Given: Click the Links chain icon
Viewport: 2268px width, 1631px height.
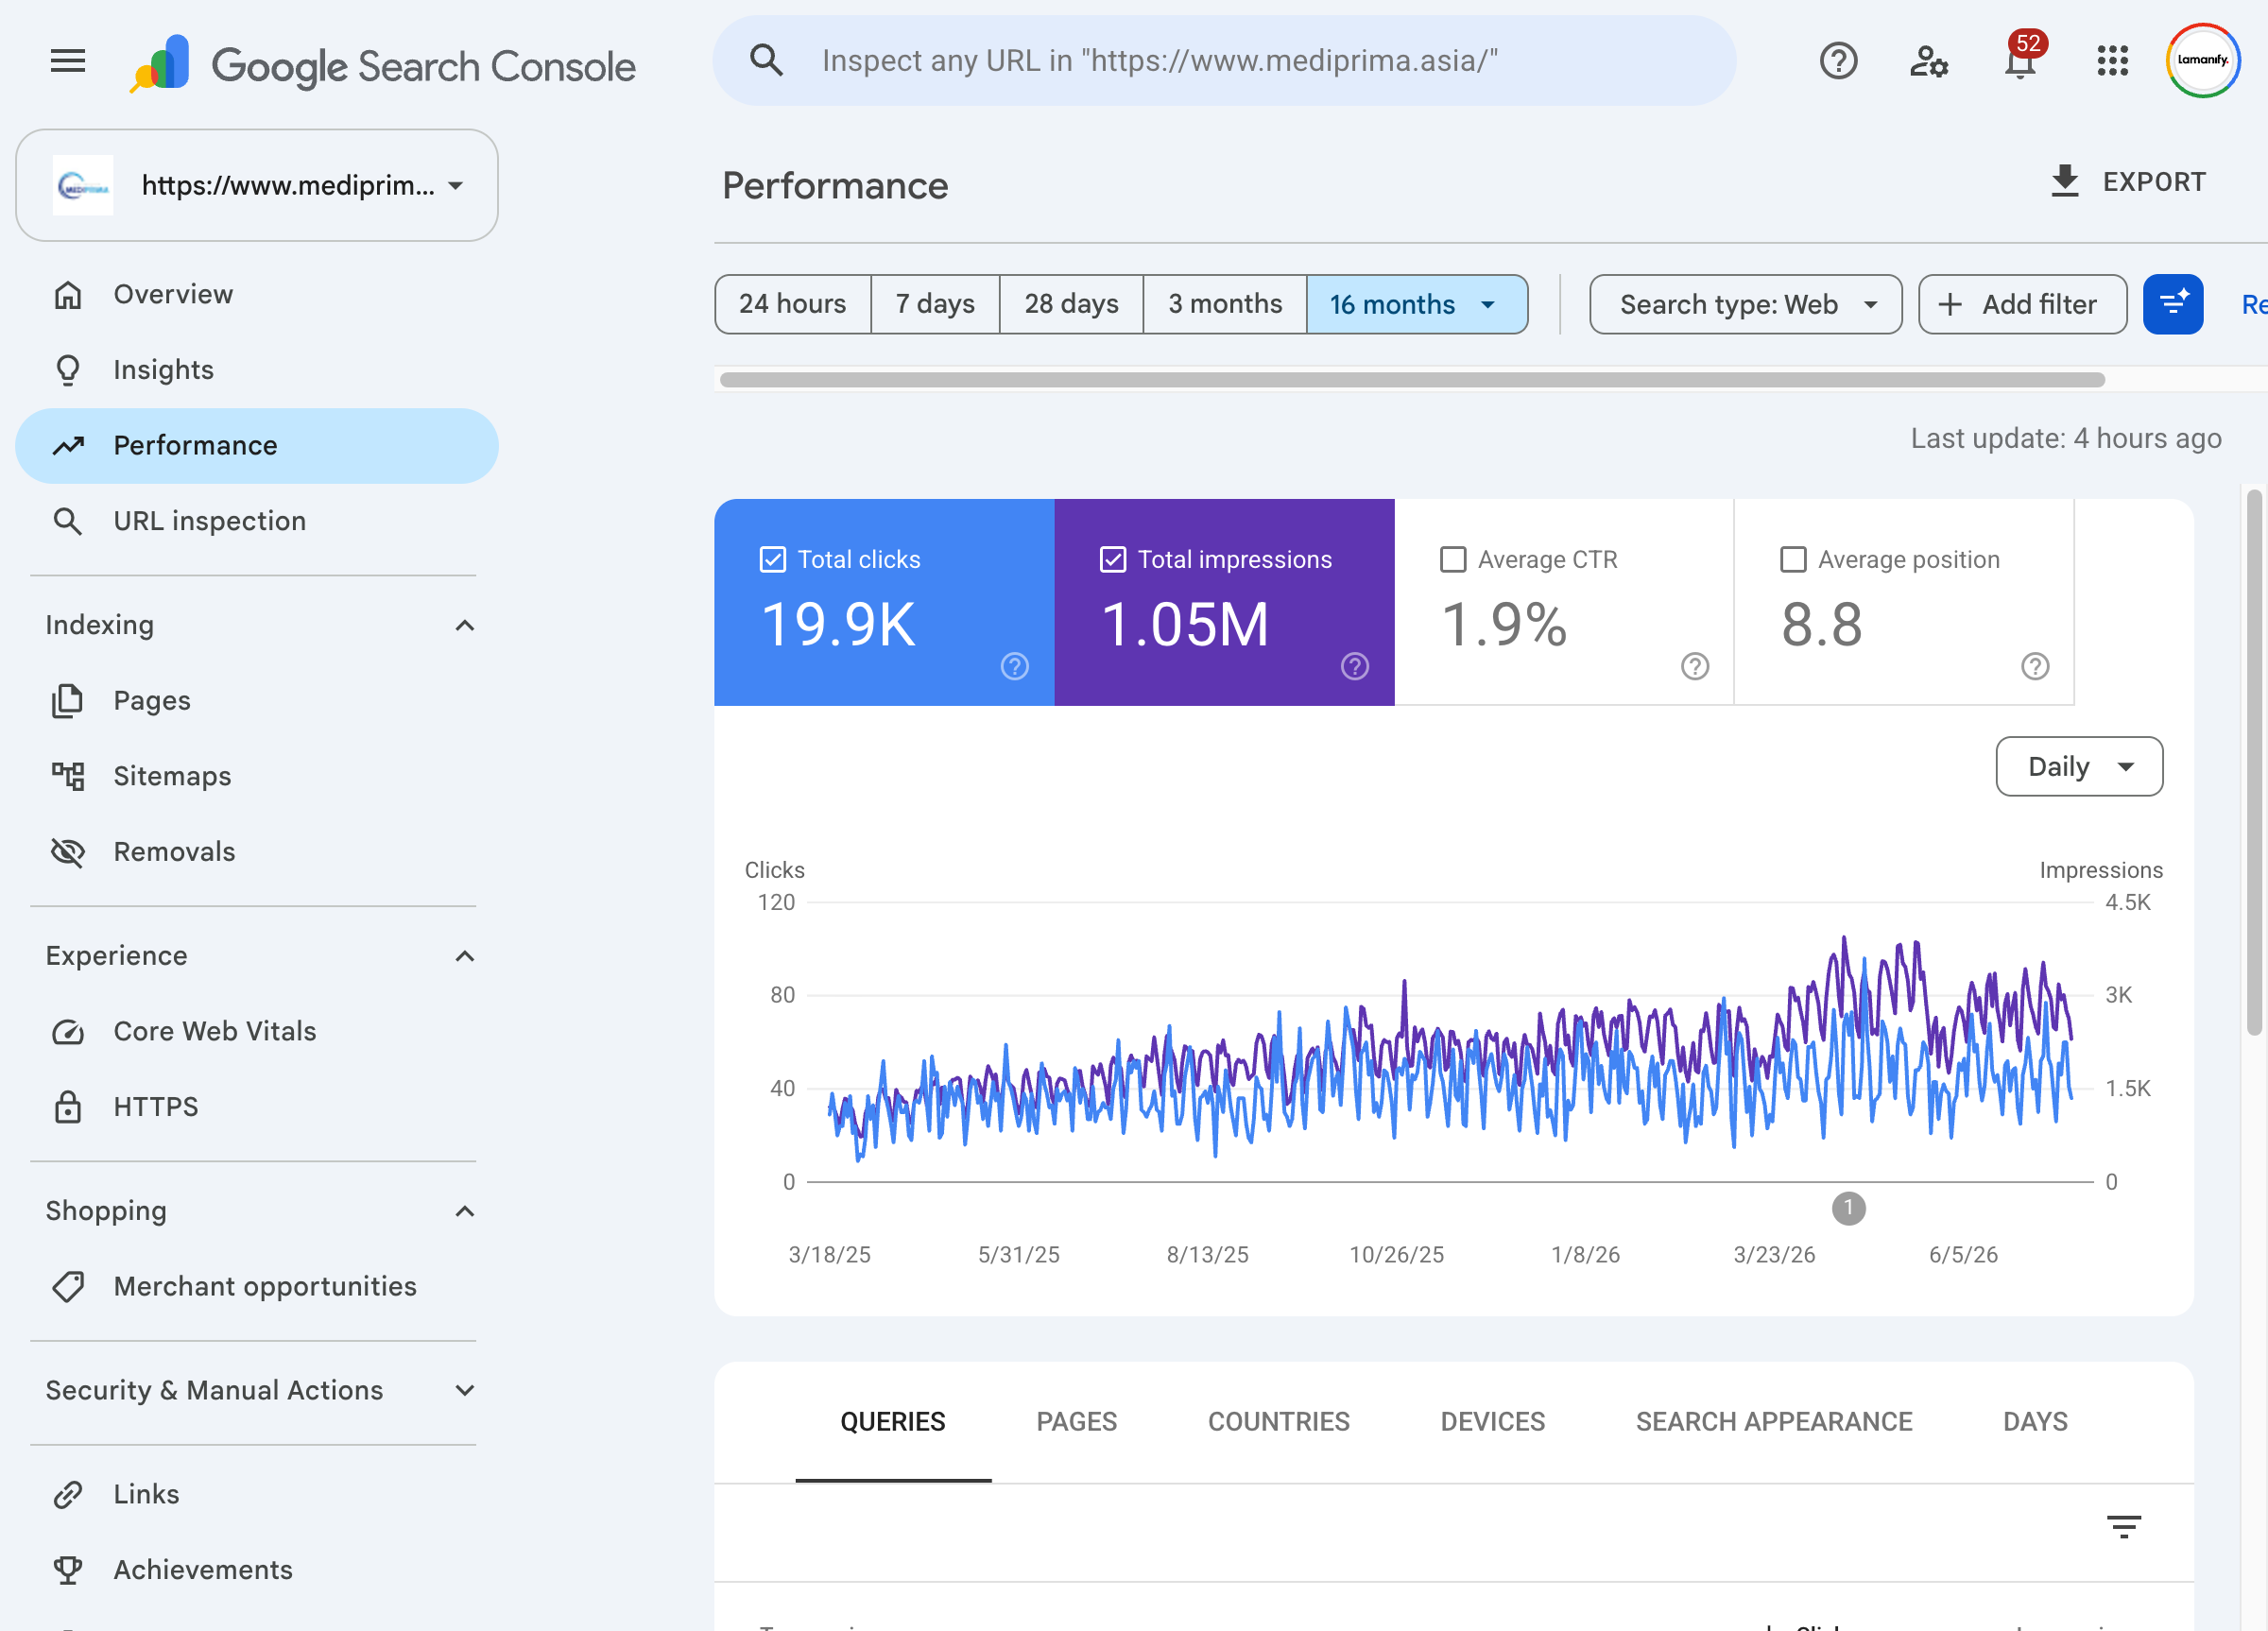Looking at the screenshot, I should tap(68, 1495).
